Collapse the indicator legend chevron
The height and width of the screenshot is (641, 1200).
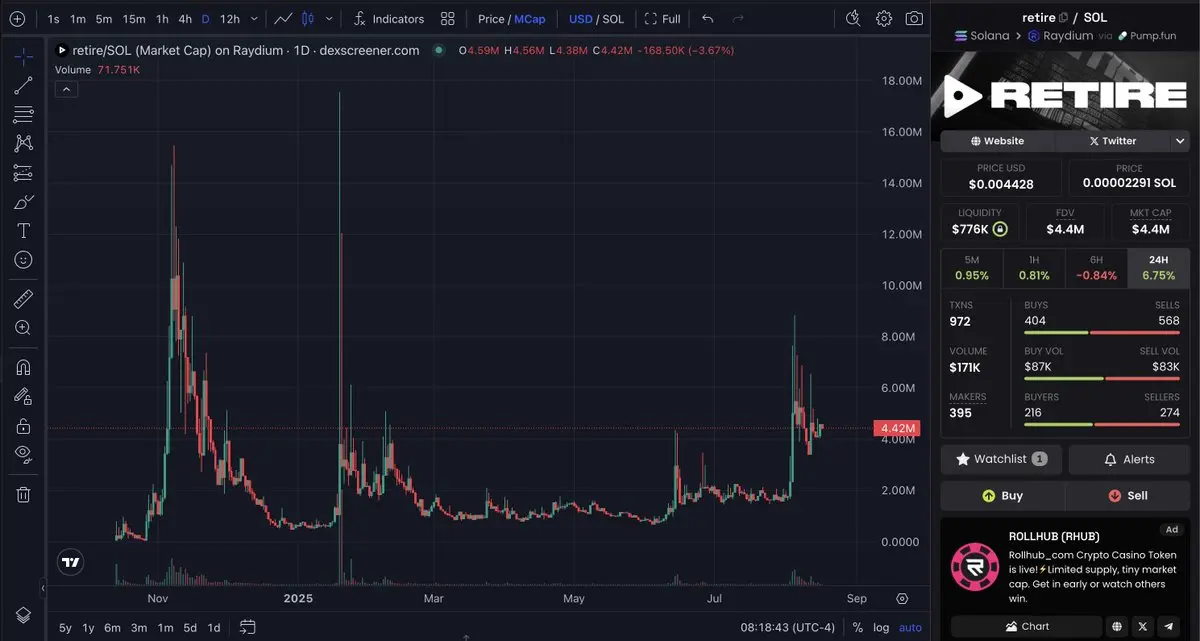click(x=65, y=89)
